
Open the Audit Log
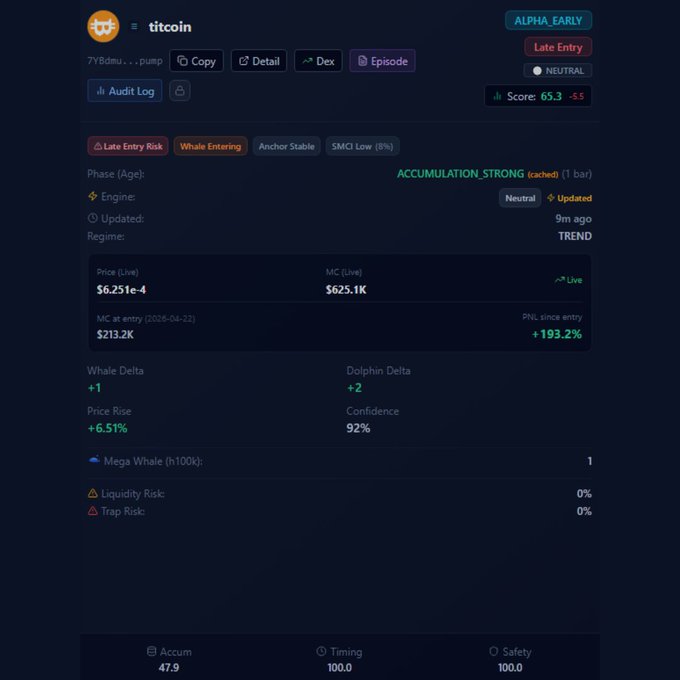[125, 91]
